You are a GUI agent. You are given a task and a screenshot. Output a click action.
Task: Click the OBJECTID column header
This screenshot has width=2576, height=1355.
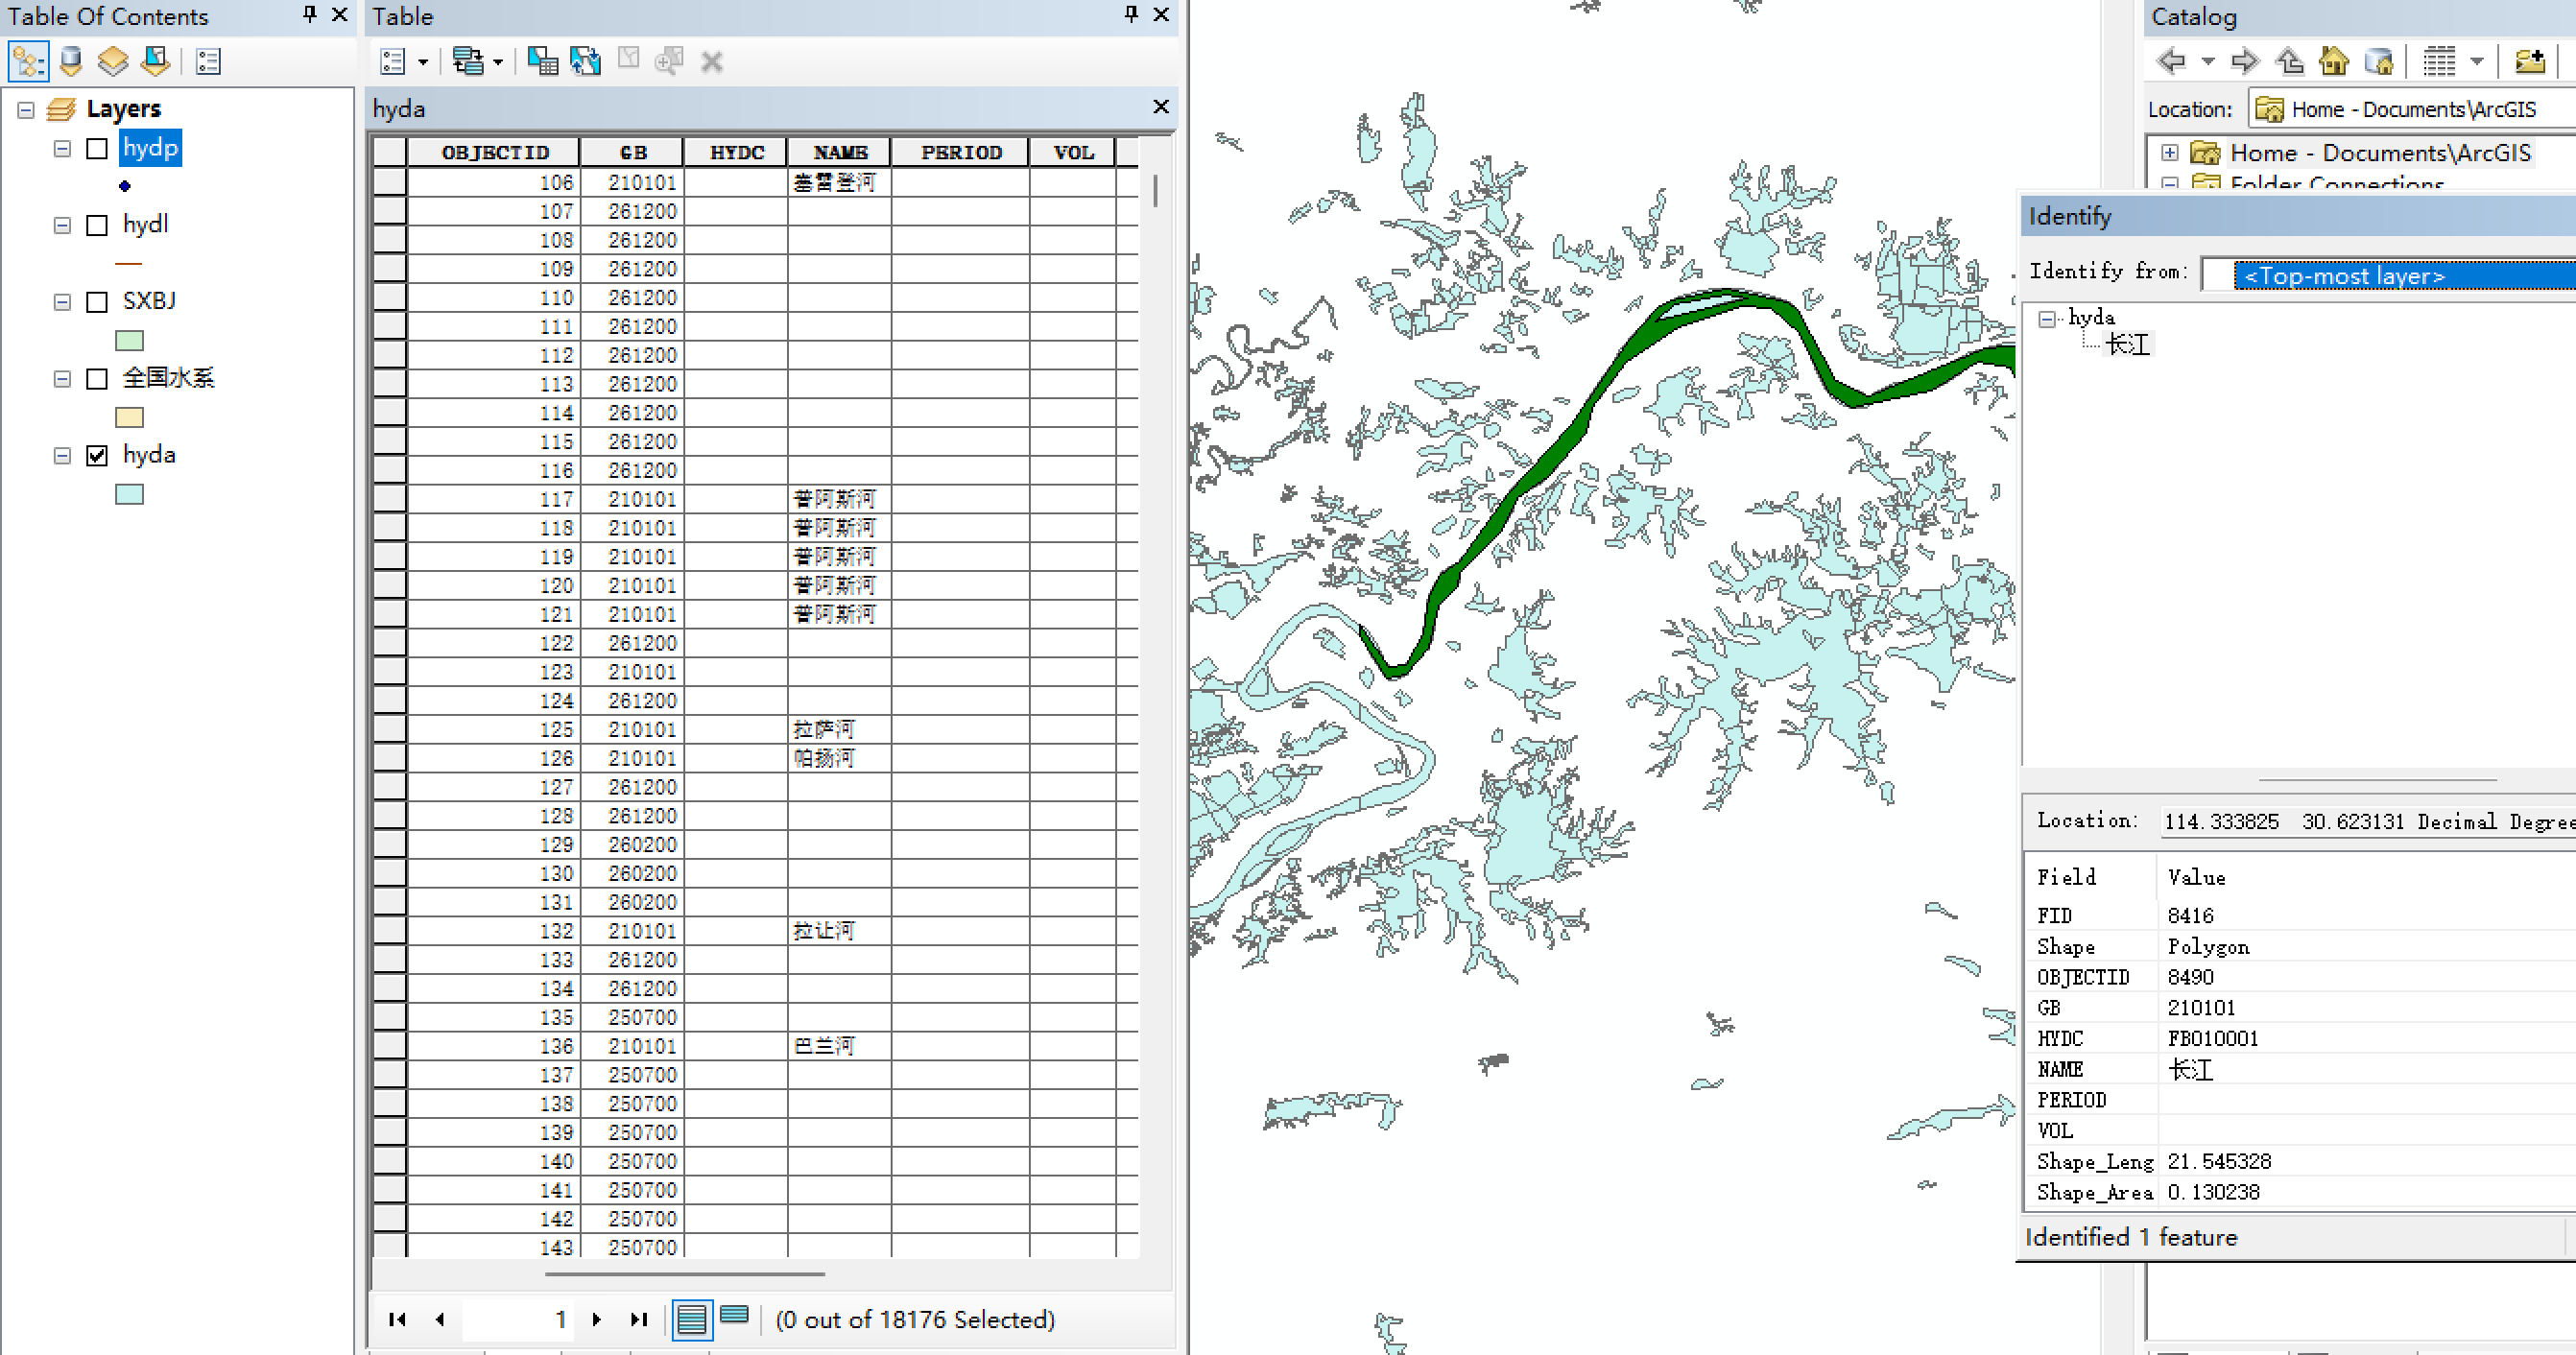(x=494, y=152)
